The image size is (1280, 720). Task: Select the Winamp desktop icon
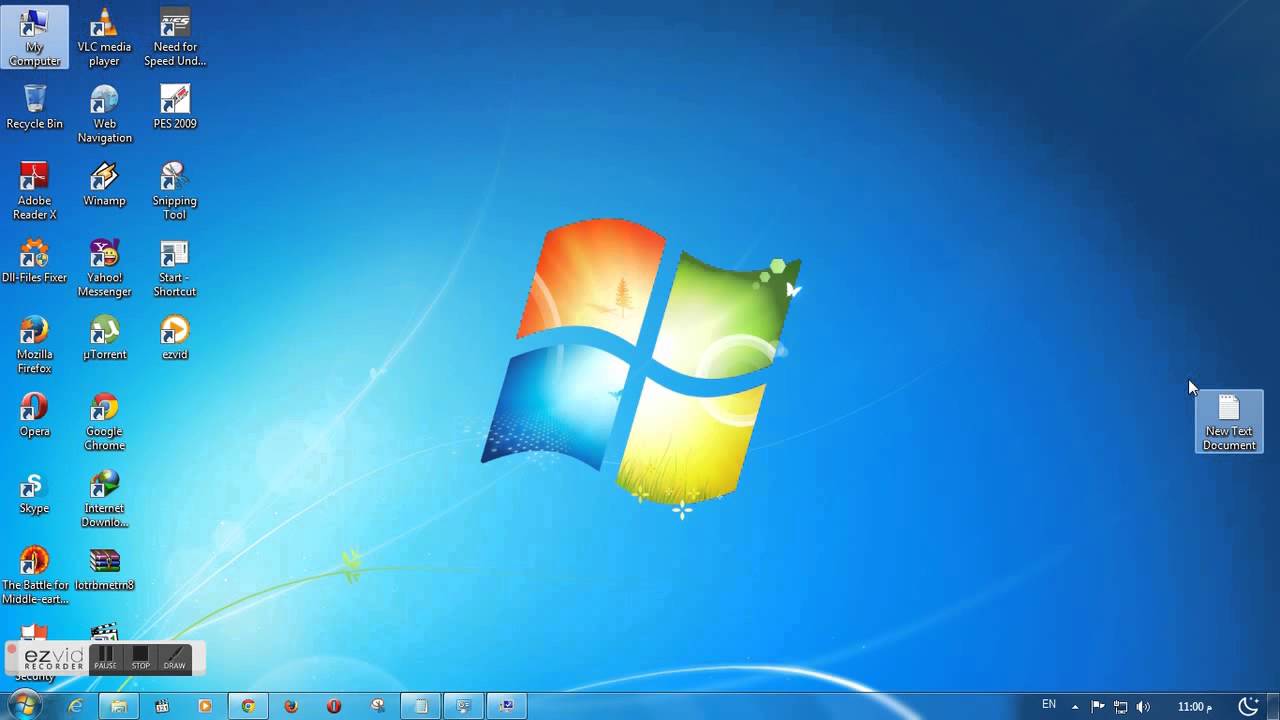[x=104, y=184]
